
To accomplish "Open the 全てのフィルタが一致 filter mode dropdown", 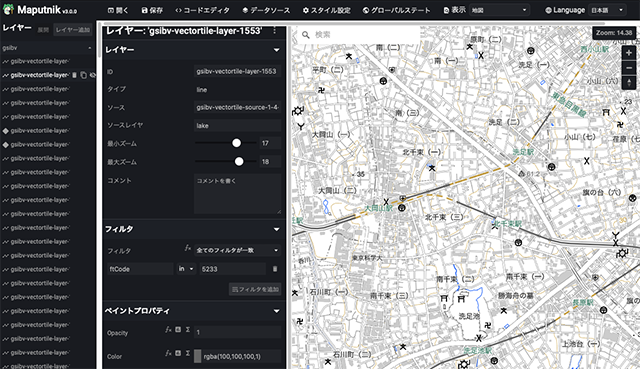I will tap(237, 250).
